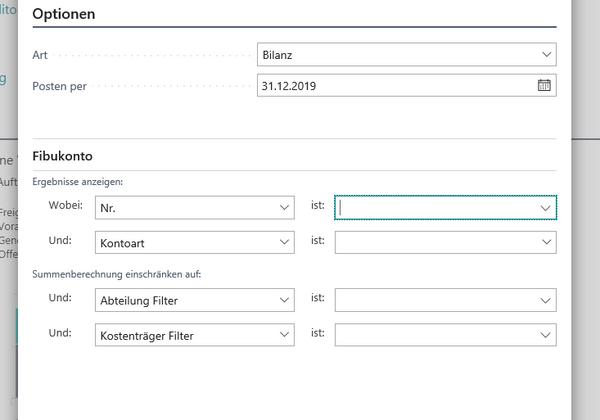
Task: Click the Posten per field label
Action: pos(60,86)
